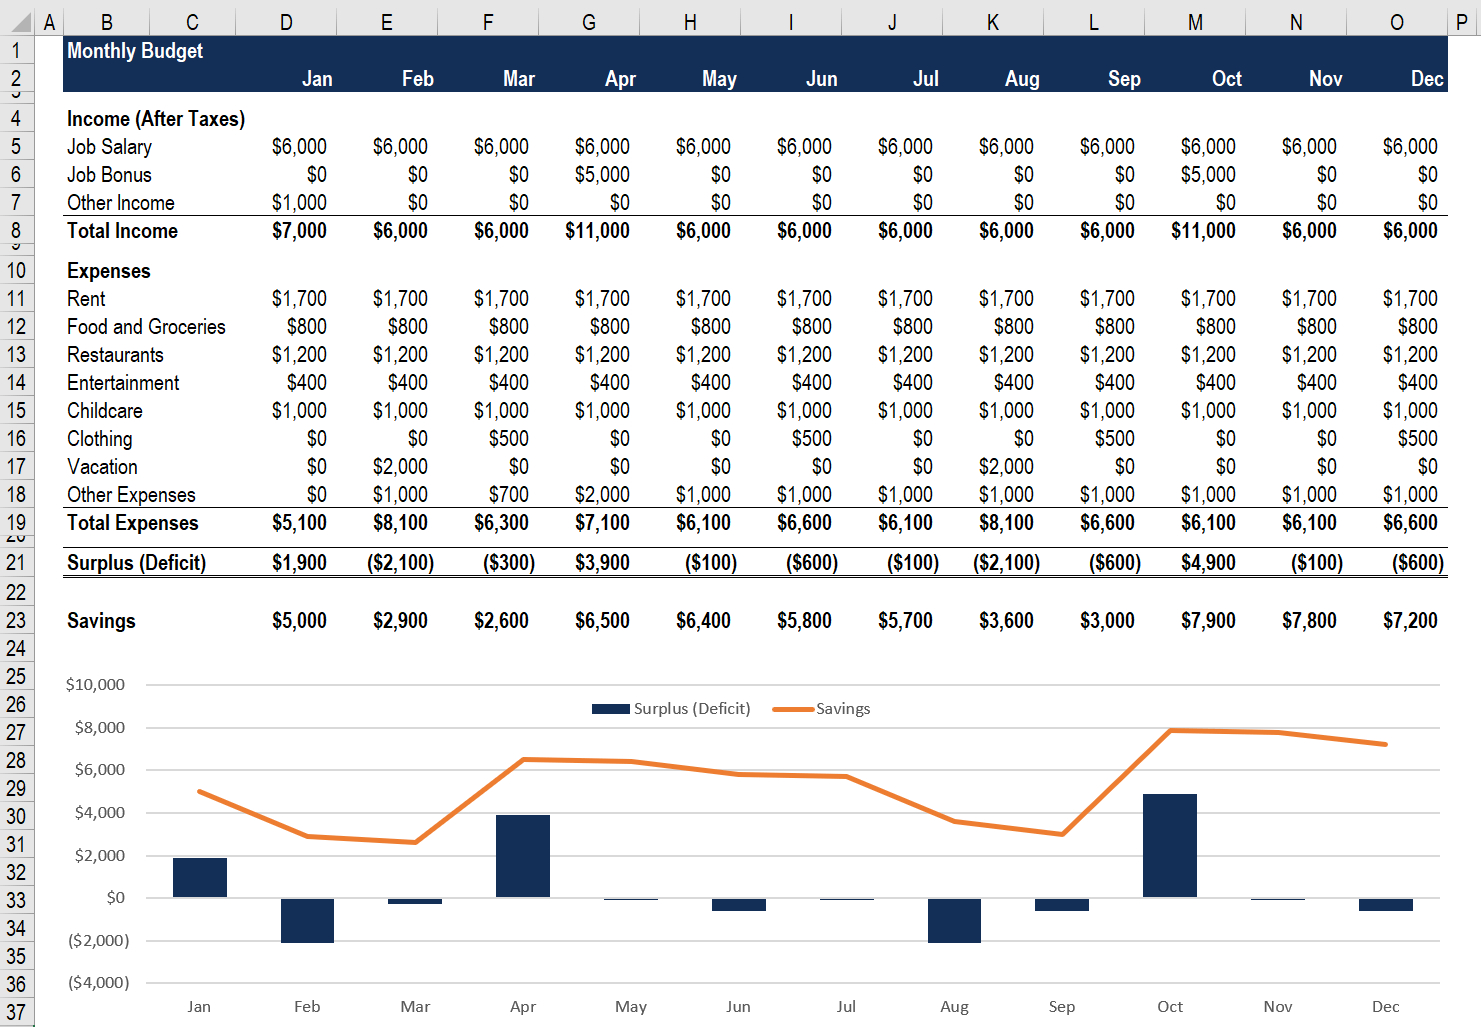The width and height of the screenshot is (1481, 1027).
Task: Click the Monthly Budget title cell
Action: coord(134,51)
